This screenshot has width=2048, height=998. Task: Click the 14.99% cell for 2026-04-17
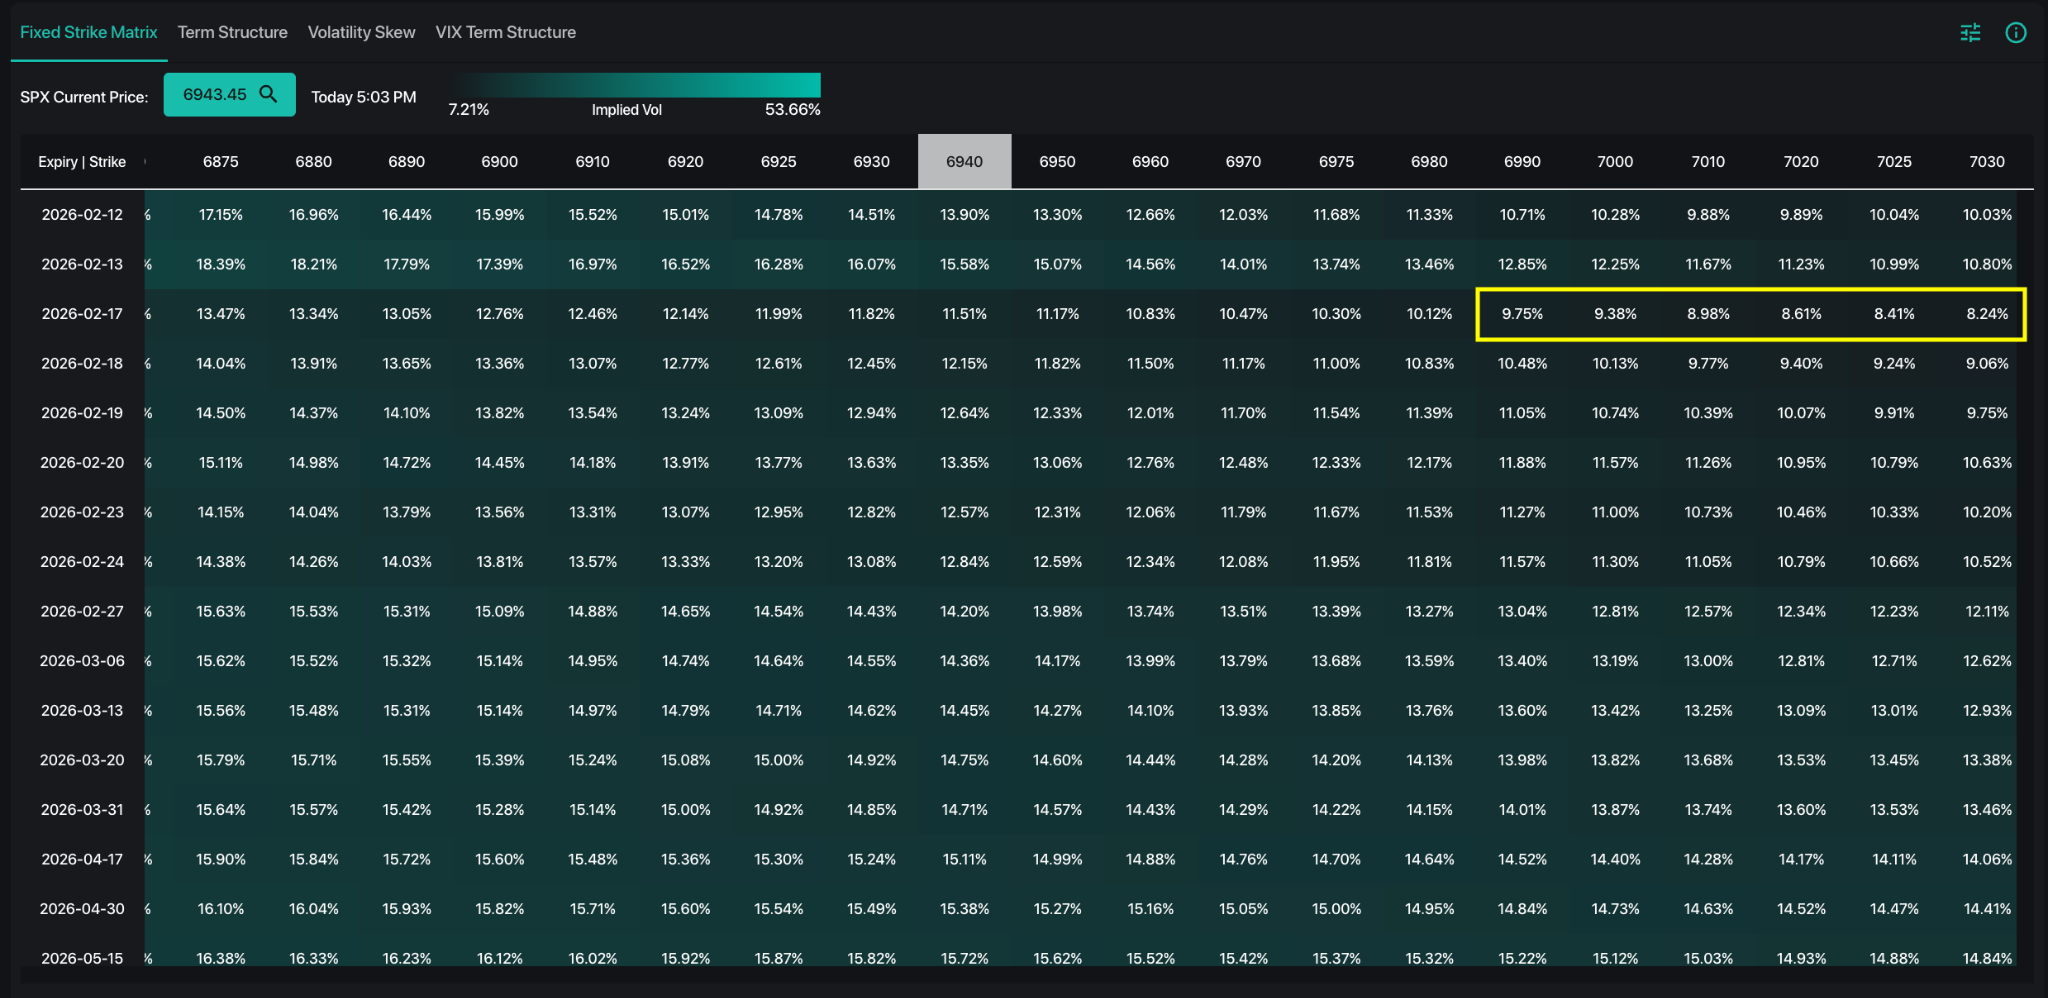(x=1057, y=859)
